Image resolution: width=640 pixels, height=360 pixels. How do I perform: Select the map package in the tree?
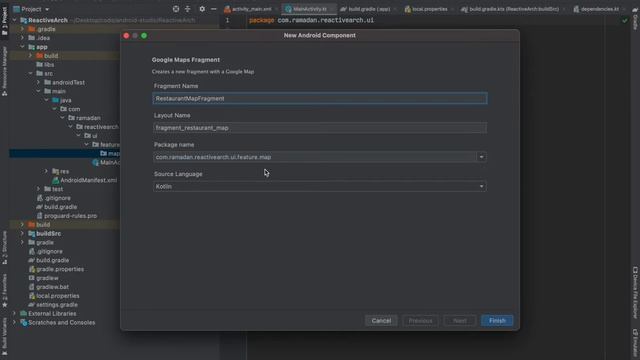point(110,153)
